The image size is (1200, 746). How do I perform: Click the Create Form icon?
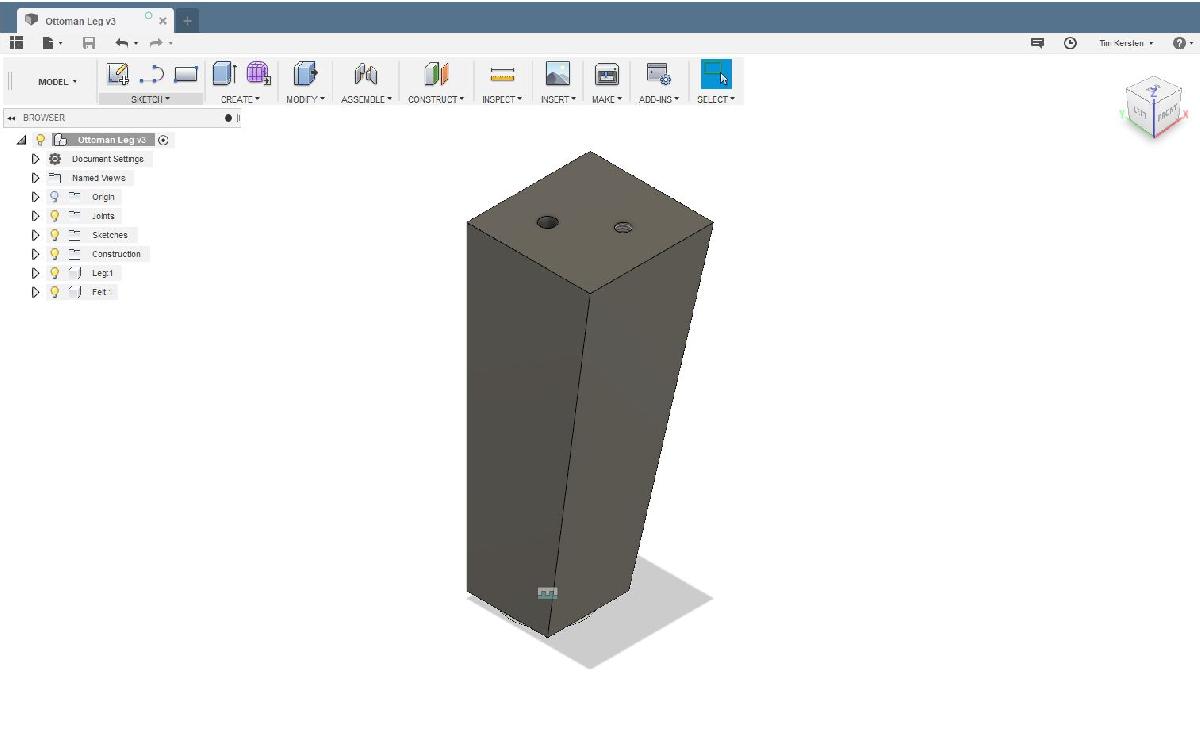click(258, 74)
